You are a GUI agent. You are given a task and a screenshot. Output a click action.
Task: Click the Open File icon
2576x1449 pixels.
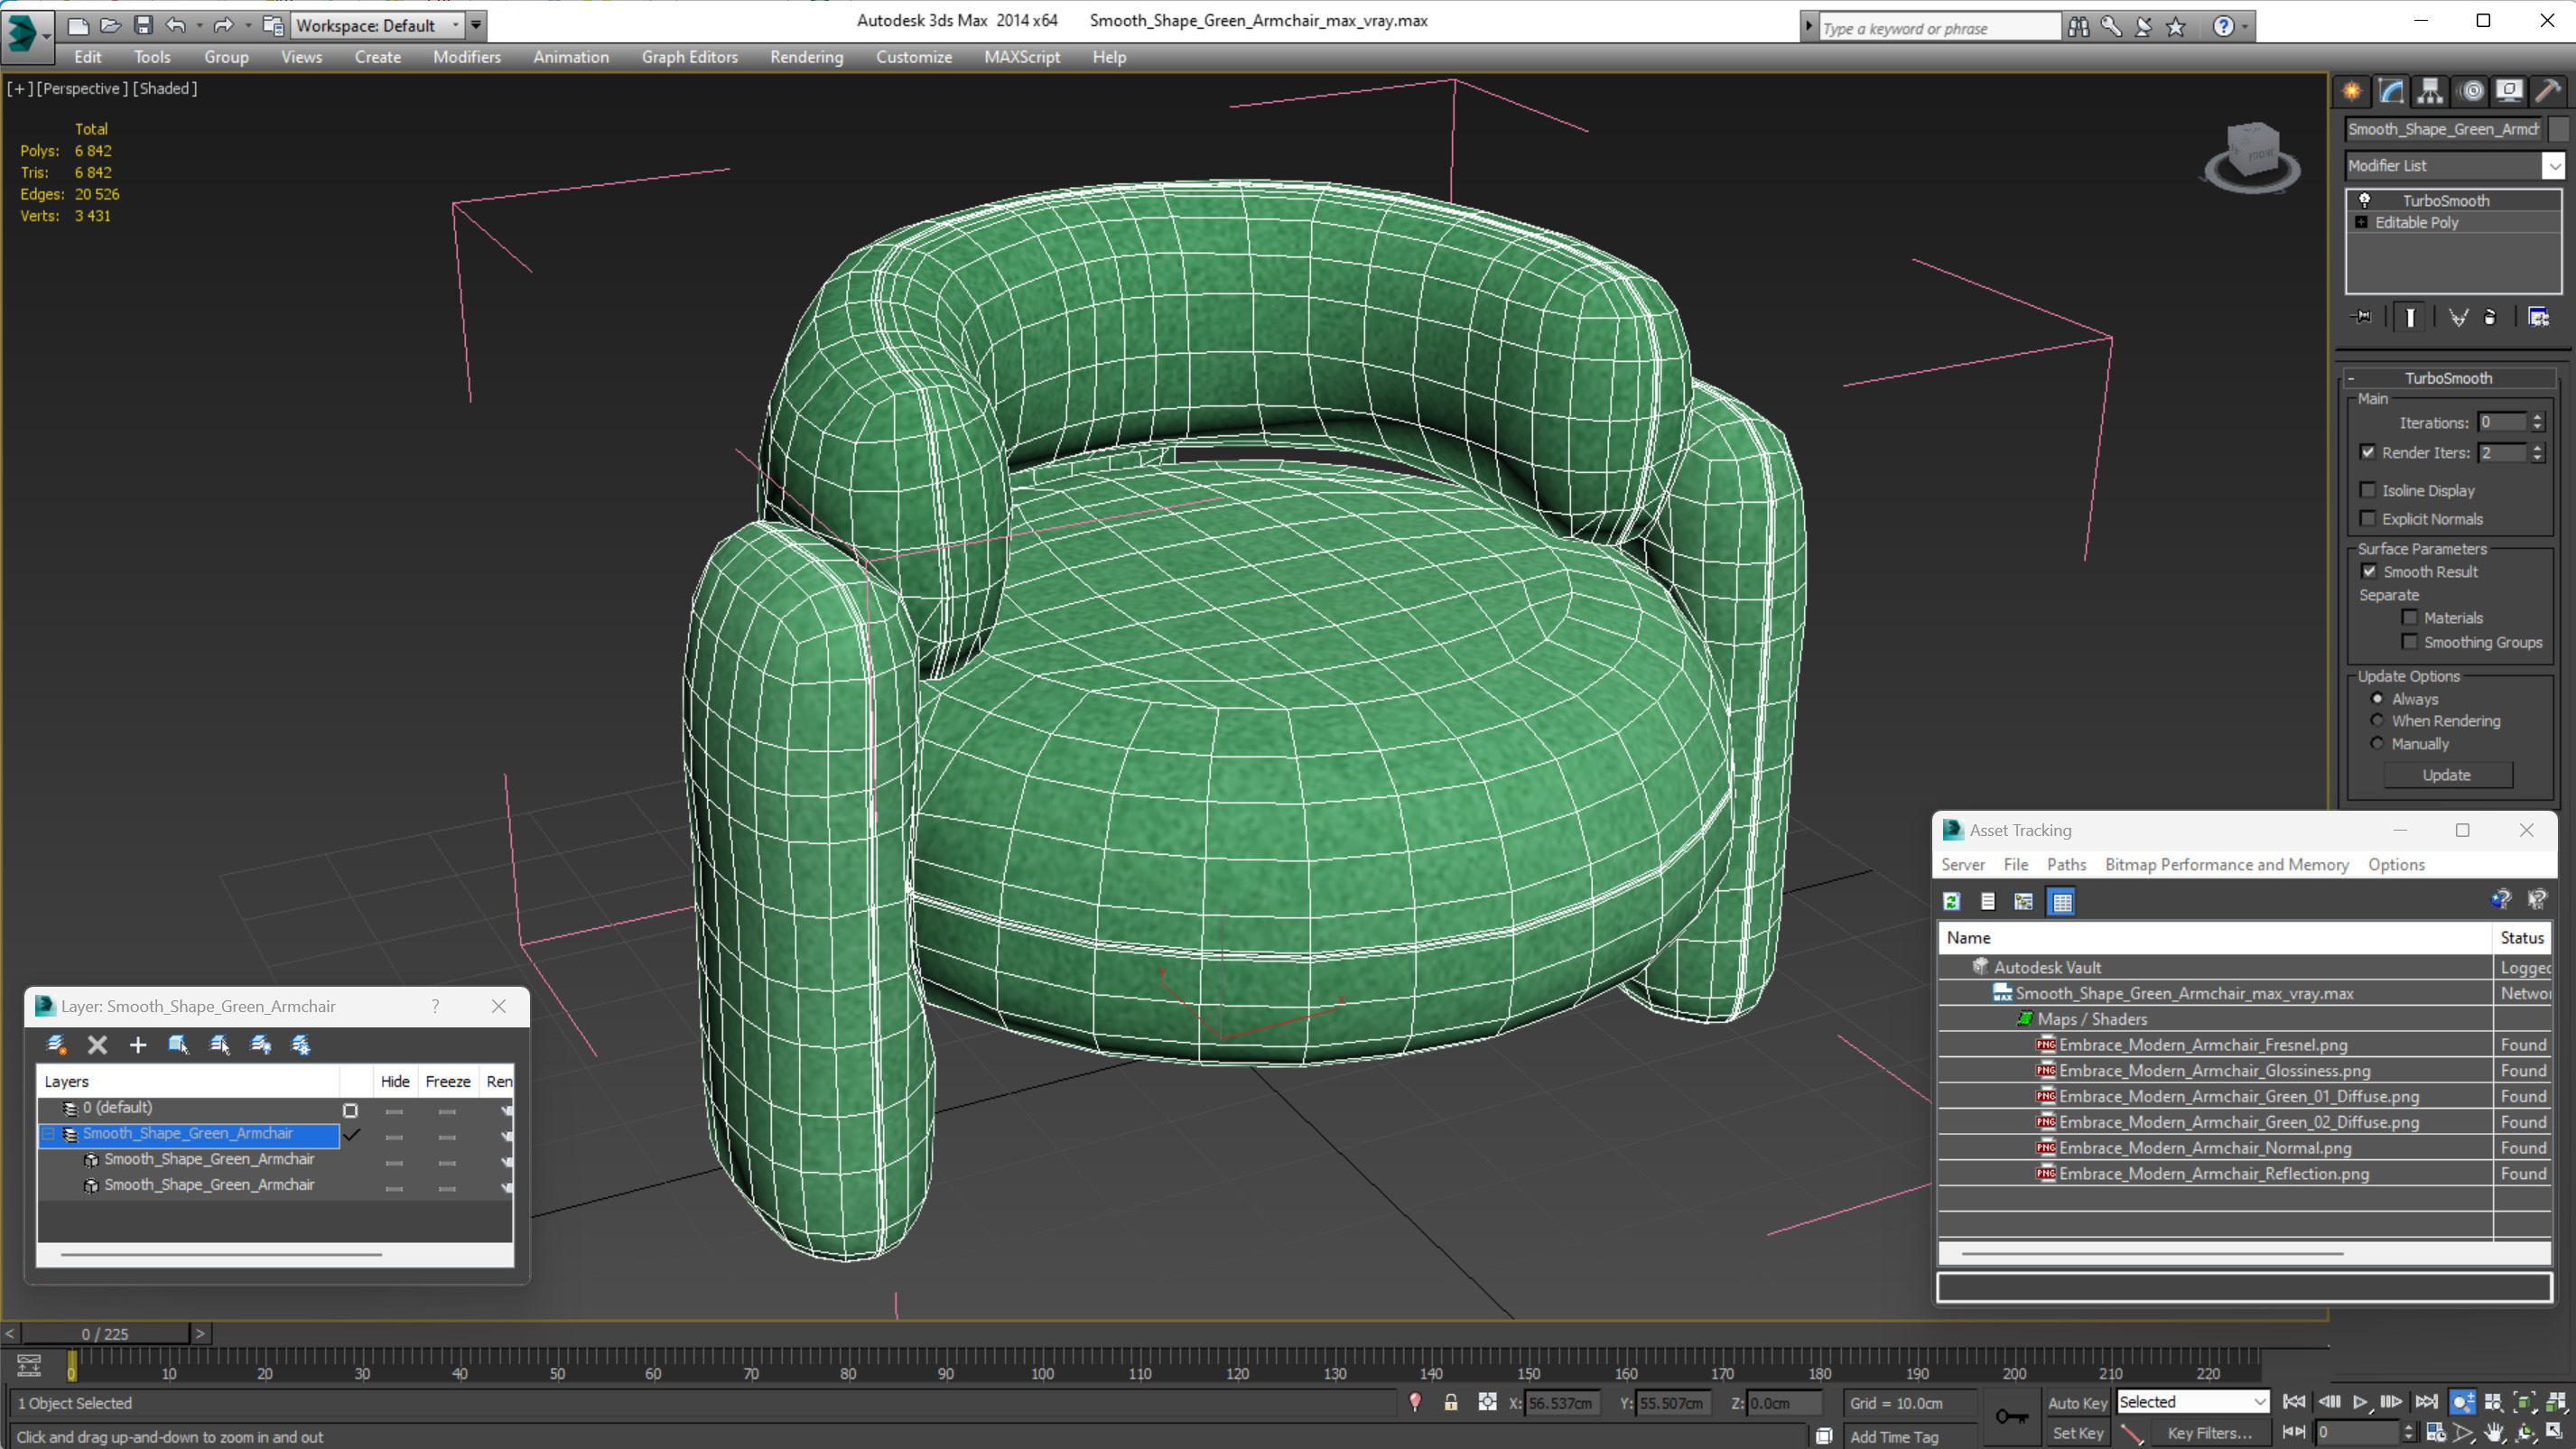tap(111, 25)
